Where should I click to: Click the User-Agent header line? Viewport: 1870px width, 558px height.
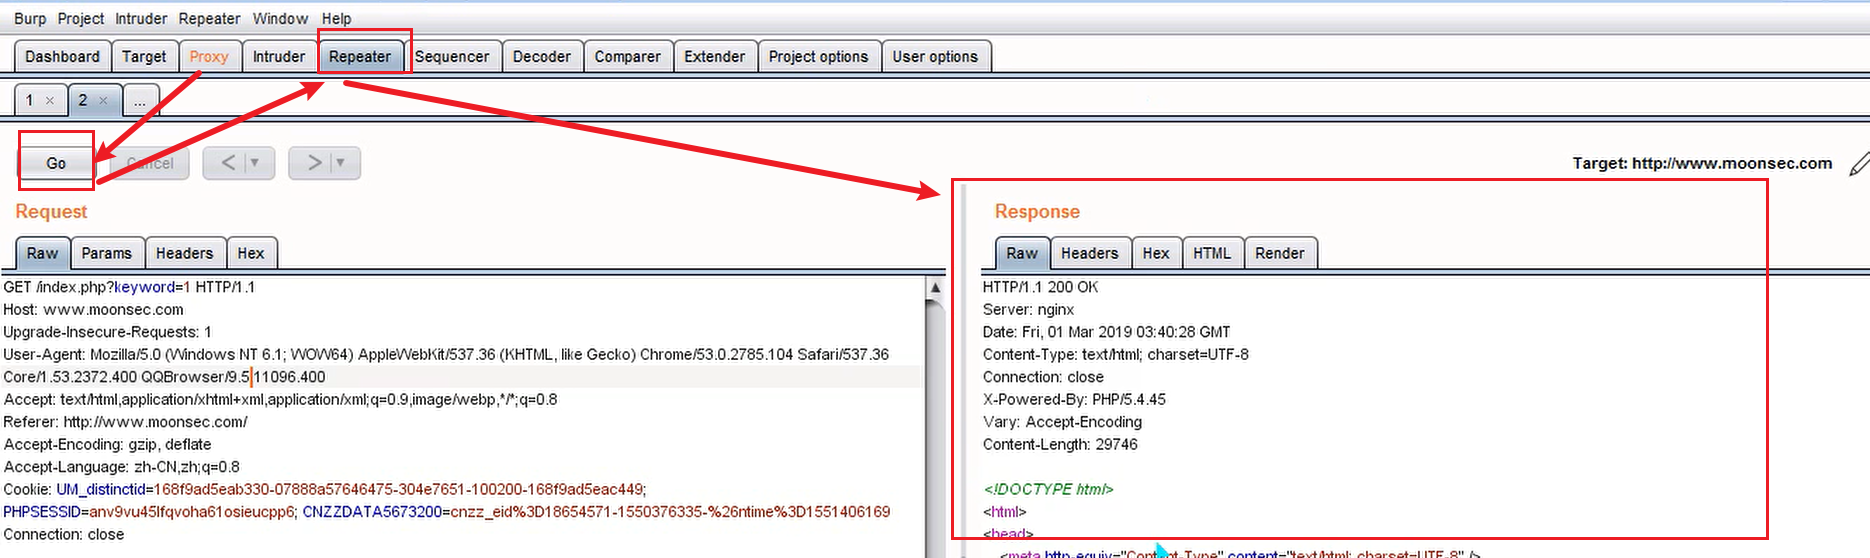[x=446, y=354]
